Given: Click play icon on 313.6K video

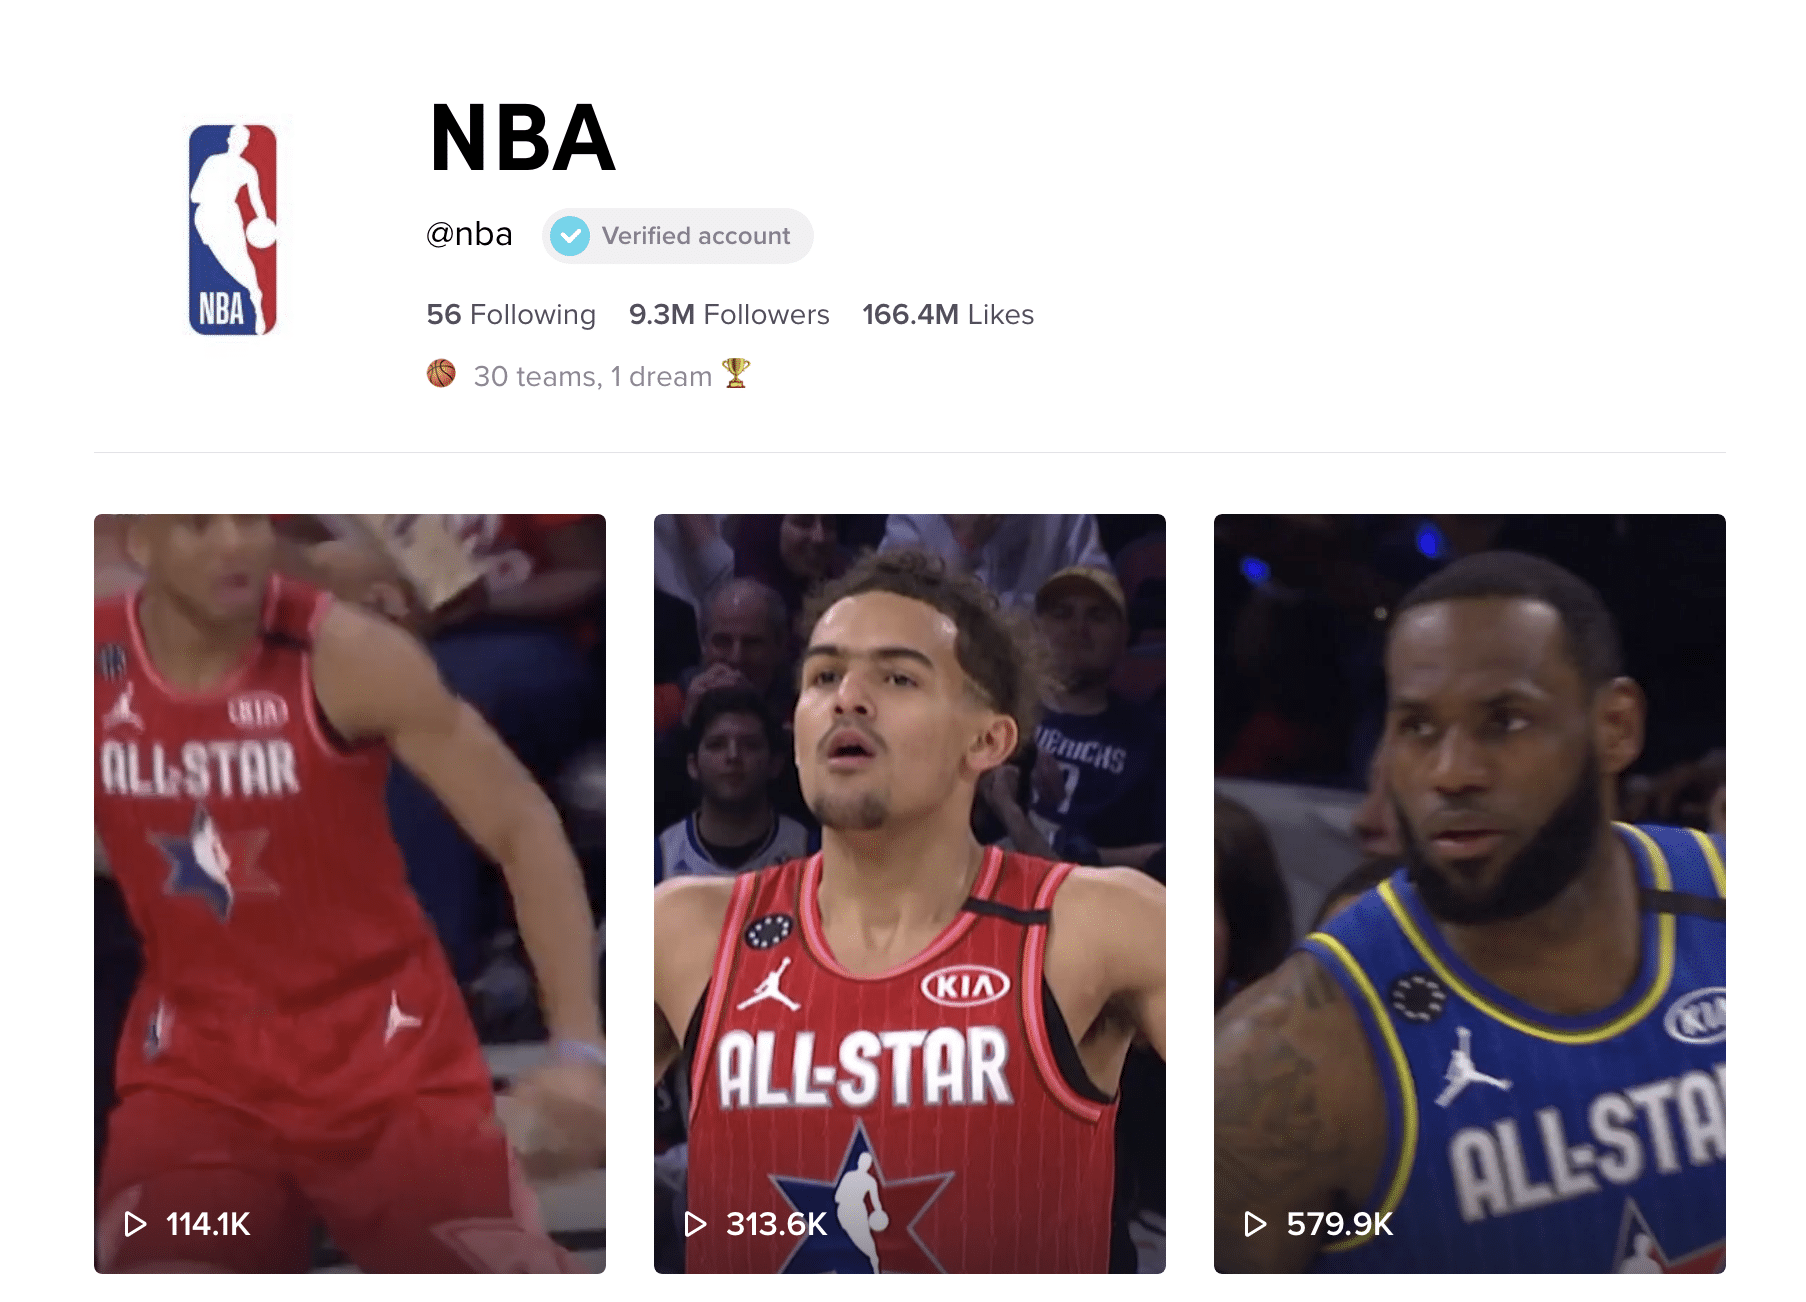Looking at the screenshot, I should pos(695,1224).
